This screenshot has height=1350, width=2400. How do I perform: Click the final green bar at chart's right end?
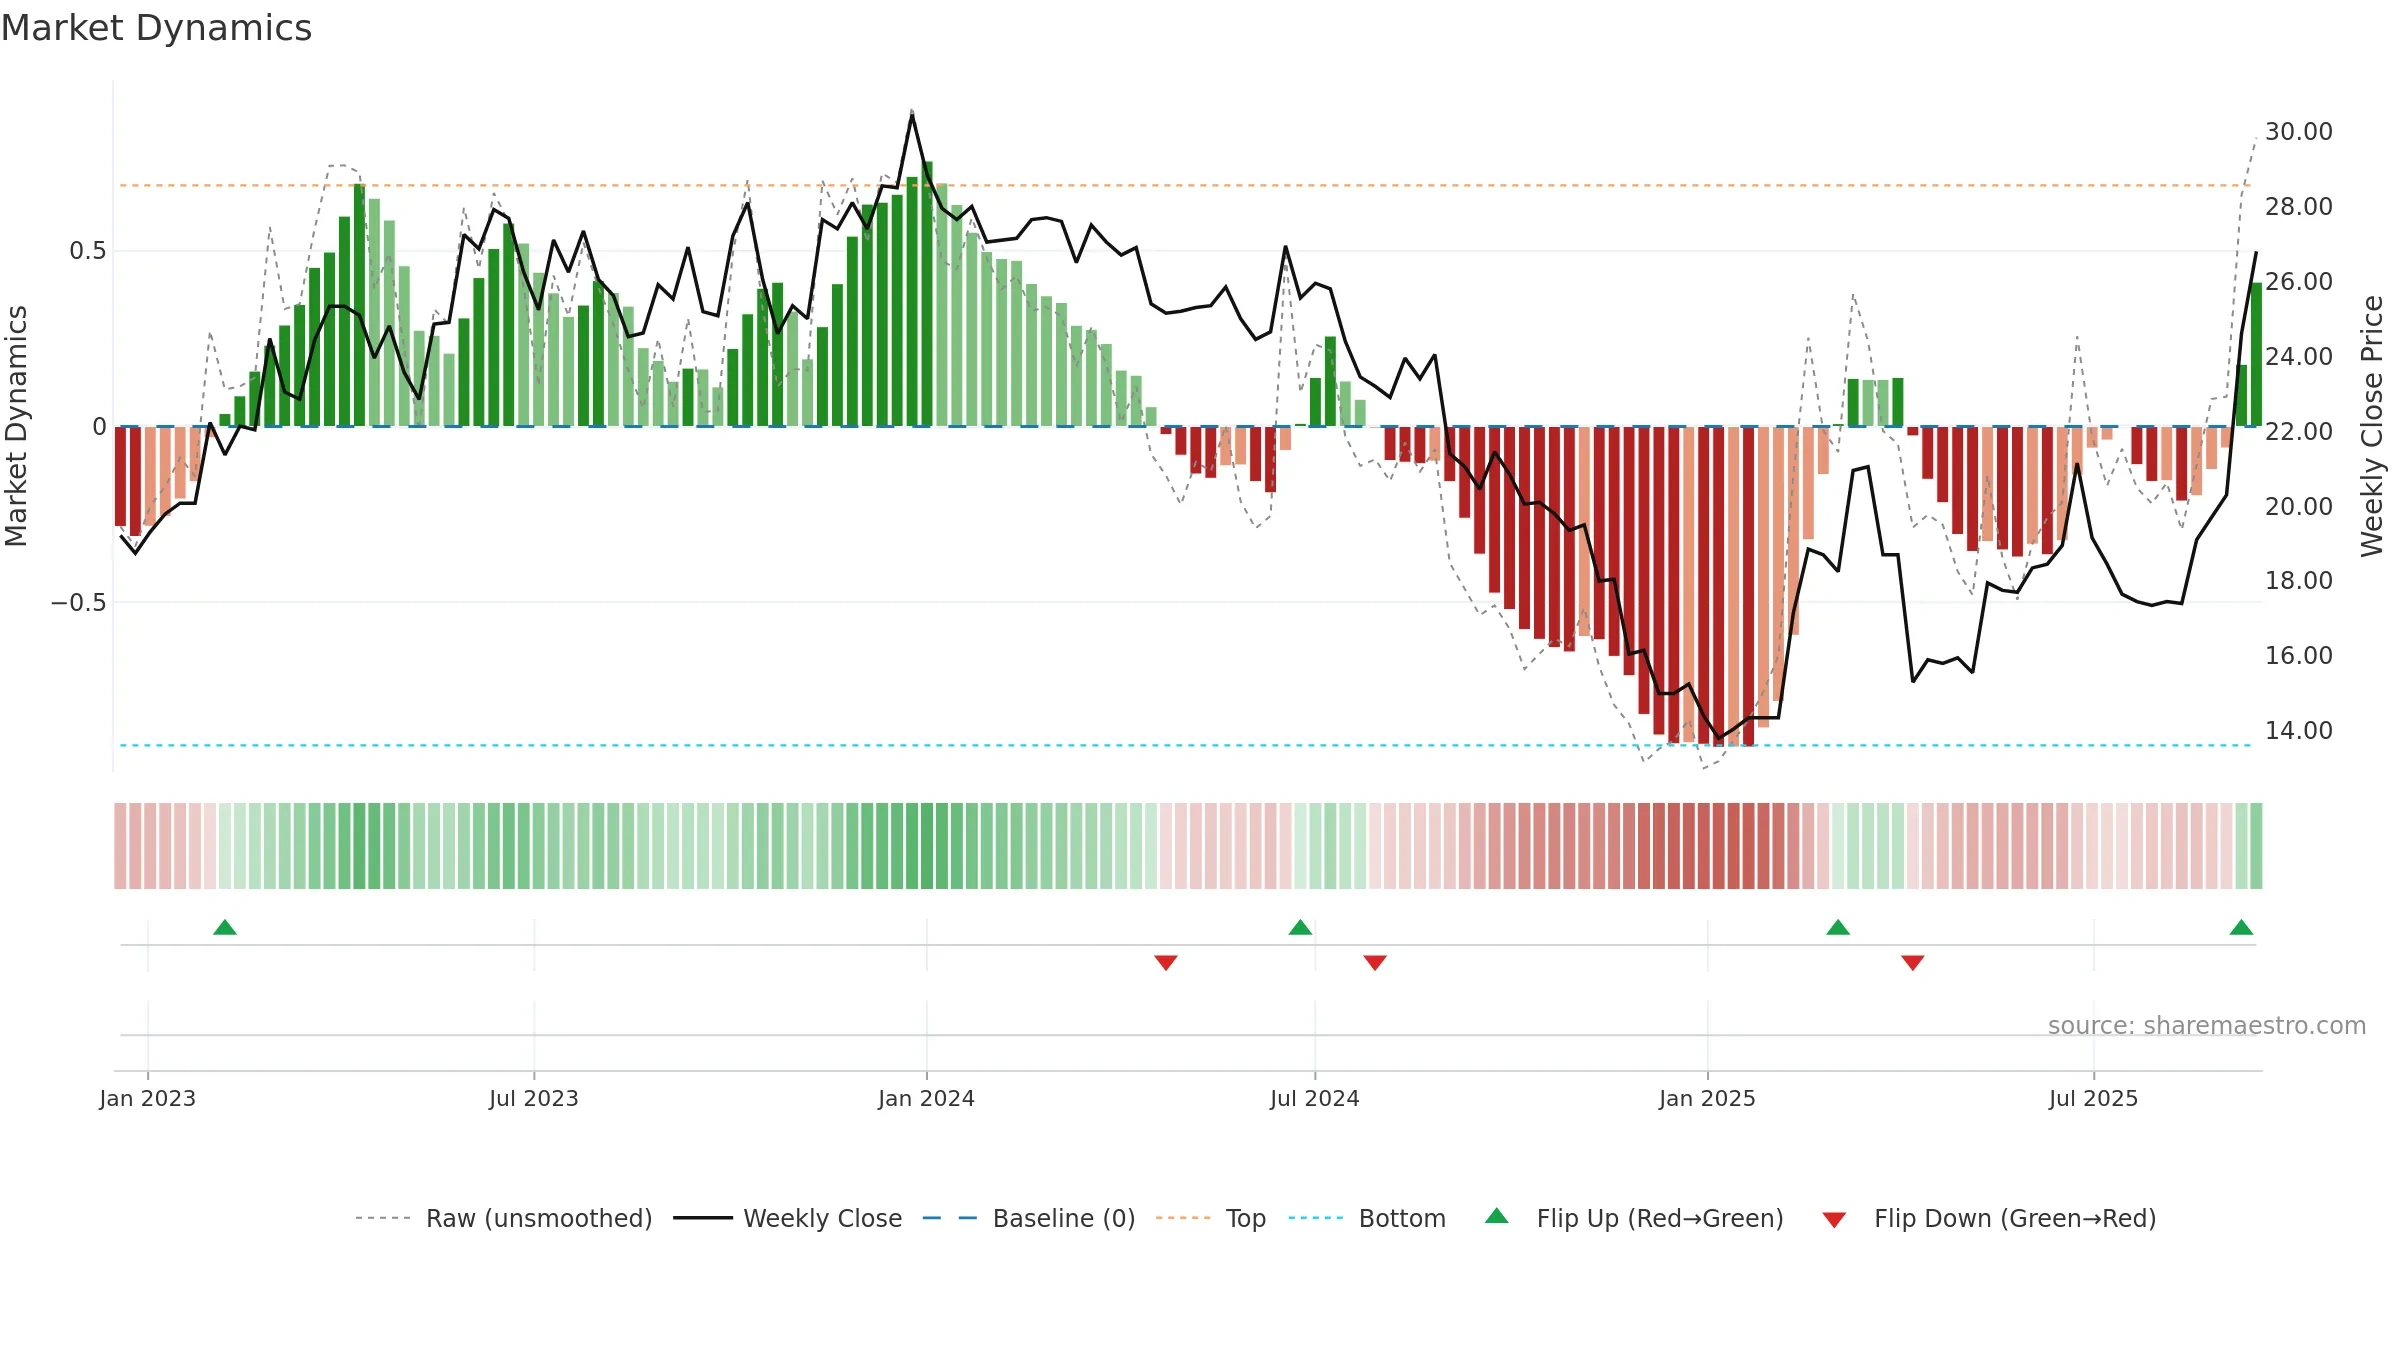pos(2256,355)
